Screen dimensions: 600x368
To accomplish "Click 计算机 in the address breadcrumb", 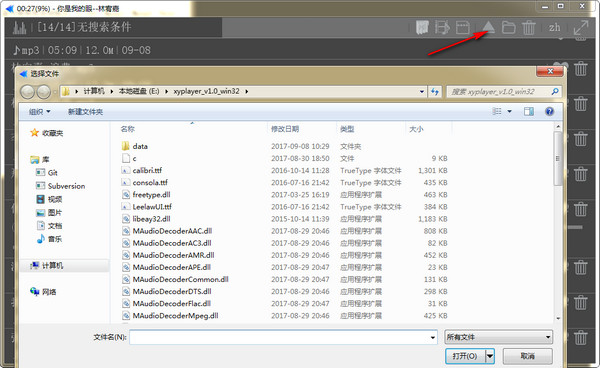I will tap(94, 91).
